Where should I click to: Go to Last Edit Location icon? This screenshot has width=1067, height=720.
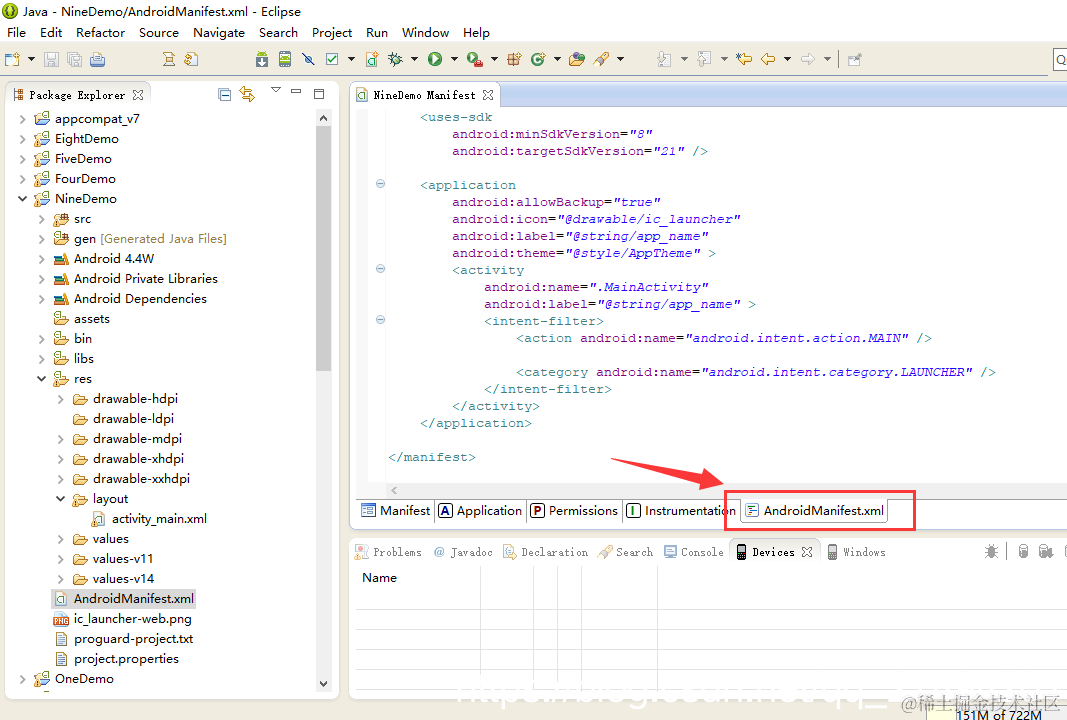tap(744, 59)
